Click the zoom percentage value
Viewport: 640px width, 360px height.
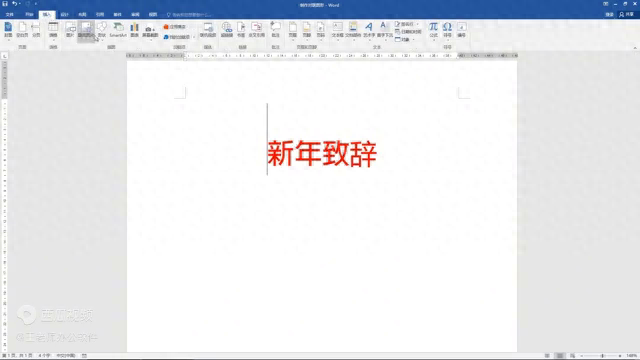[x=632, y=356]
